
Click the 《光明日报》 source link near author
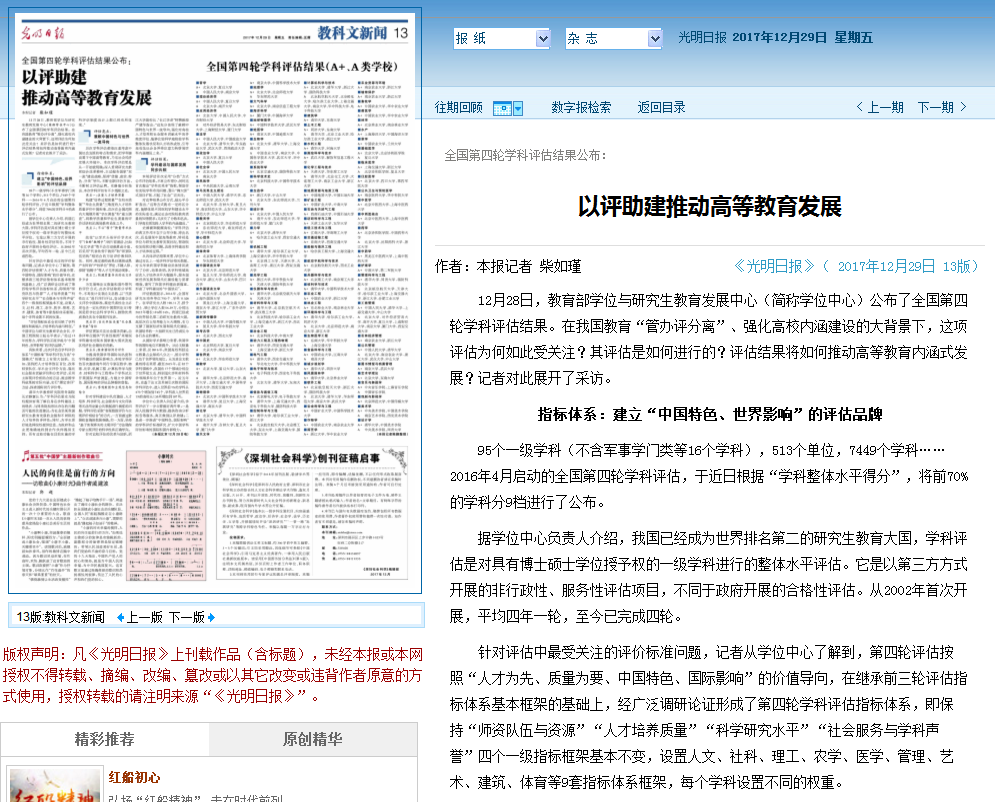point(774,266)
